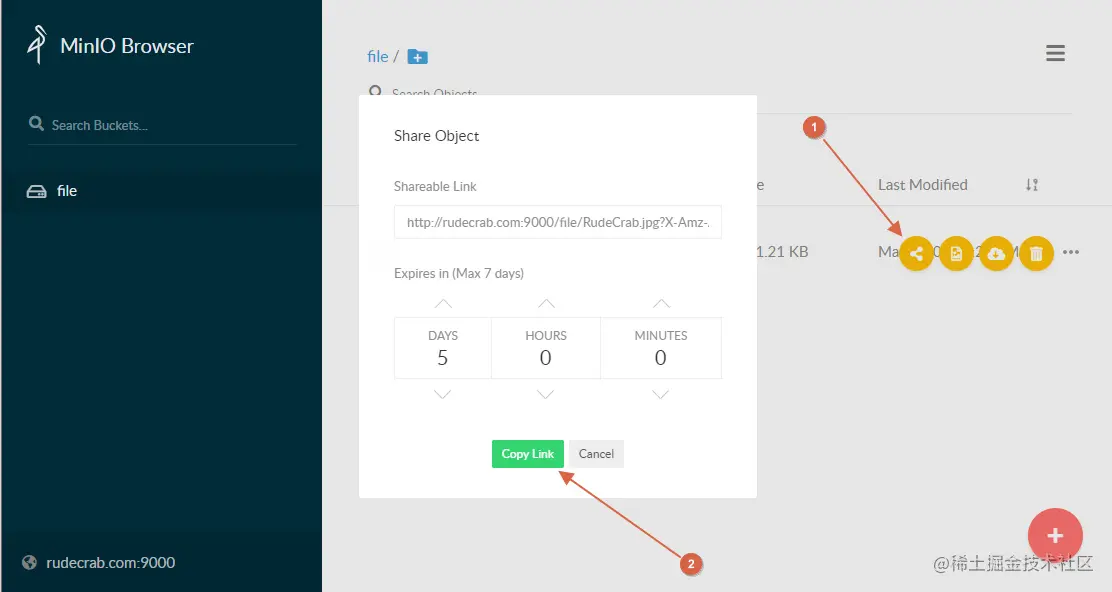The height and width of the screenshot is (592, 1112).
Task: Click the 1.21 KB file size cell
Action: pos(782,252)
